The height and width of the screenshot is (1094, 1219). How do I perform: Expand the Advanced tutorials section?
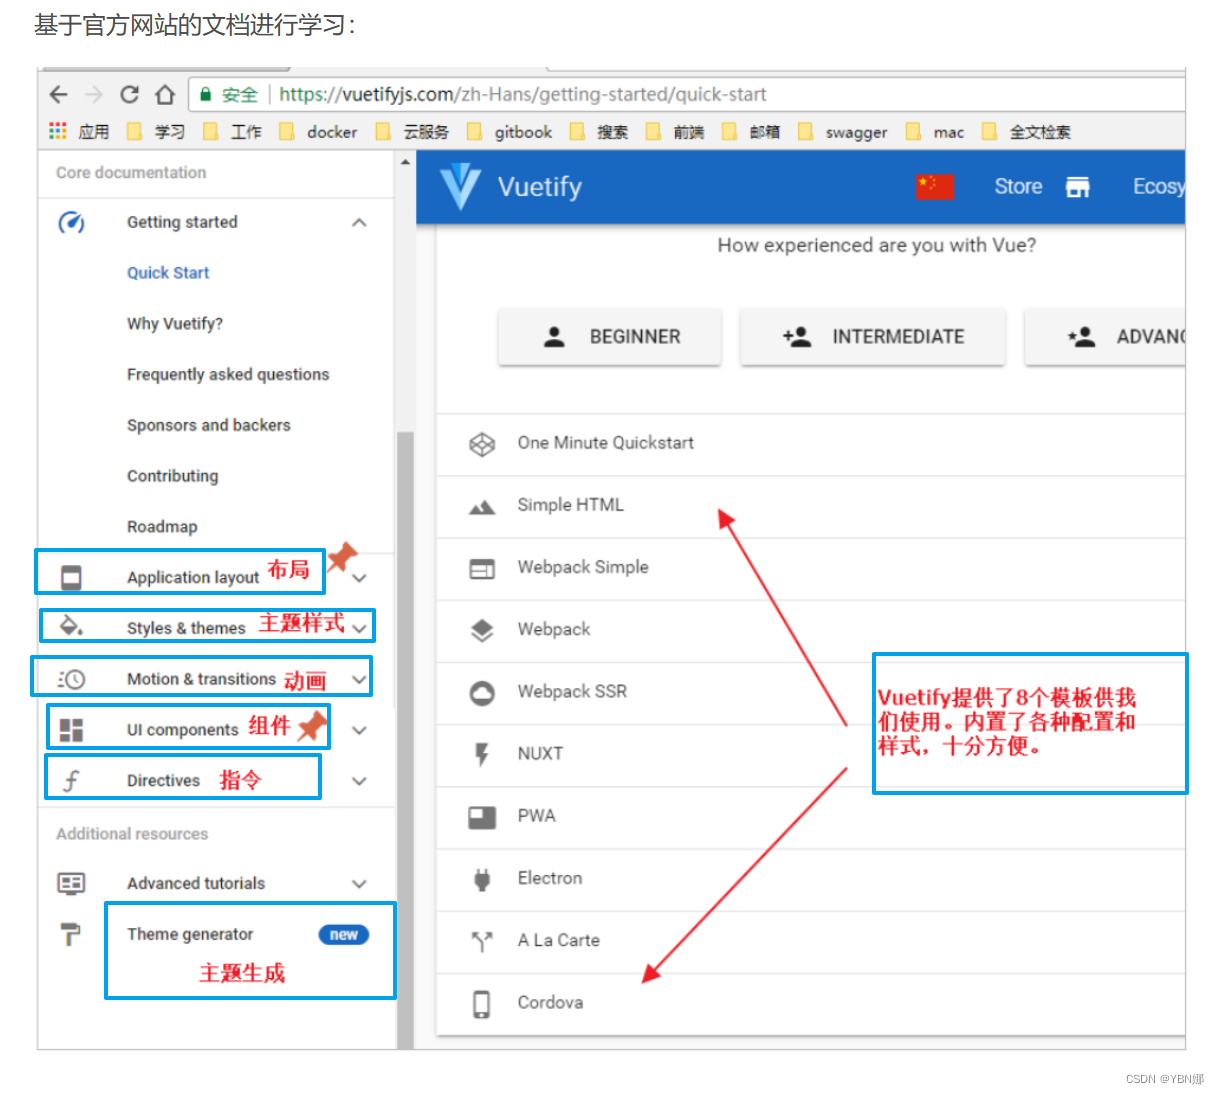point(358,884)
